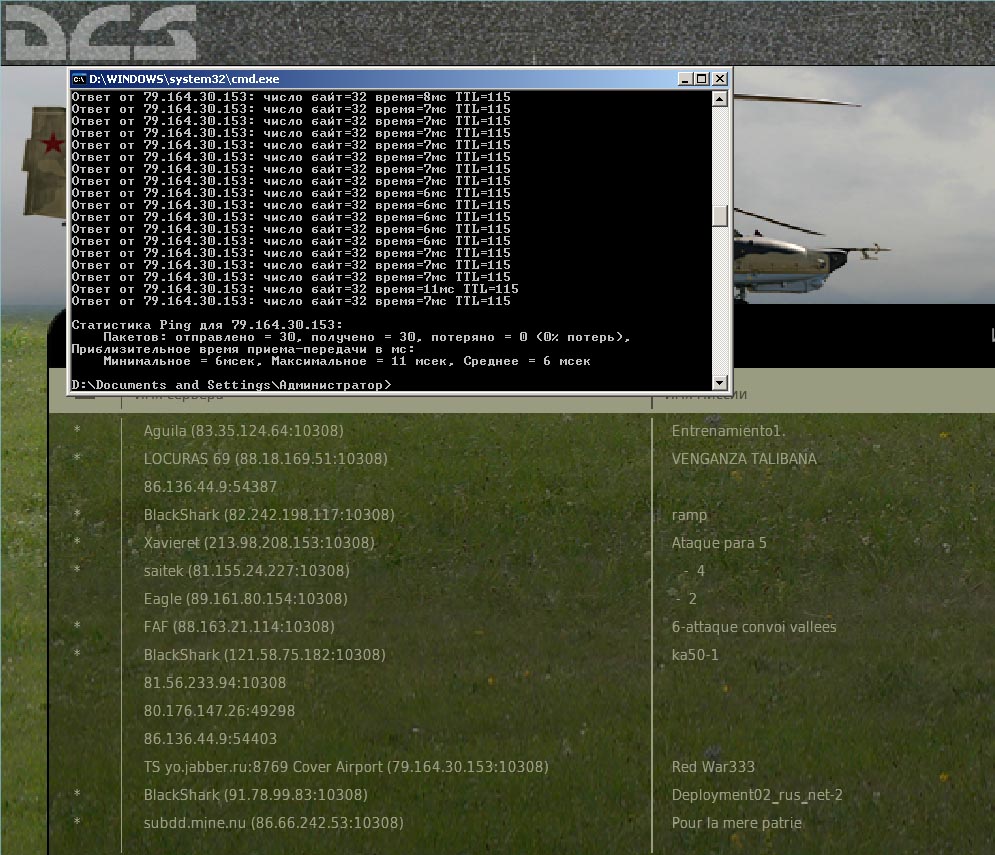Select server 80.176.147.26:49298
Image resolution: width=995 pixels, height=855 pixels.
(x=219, y=711)
